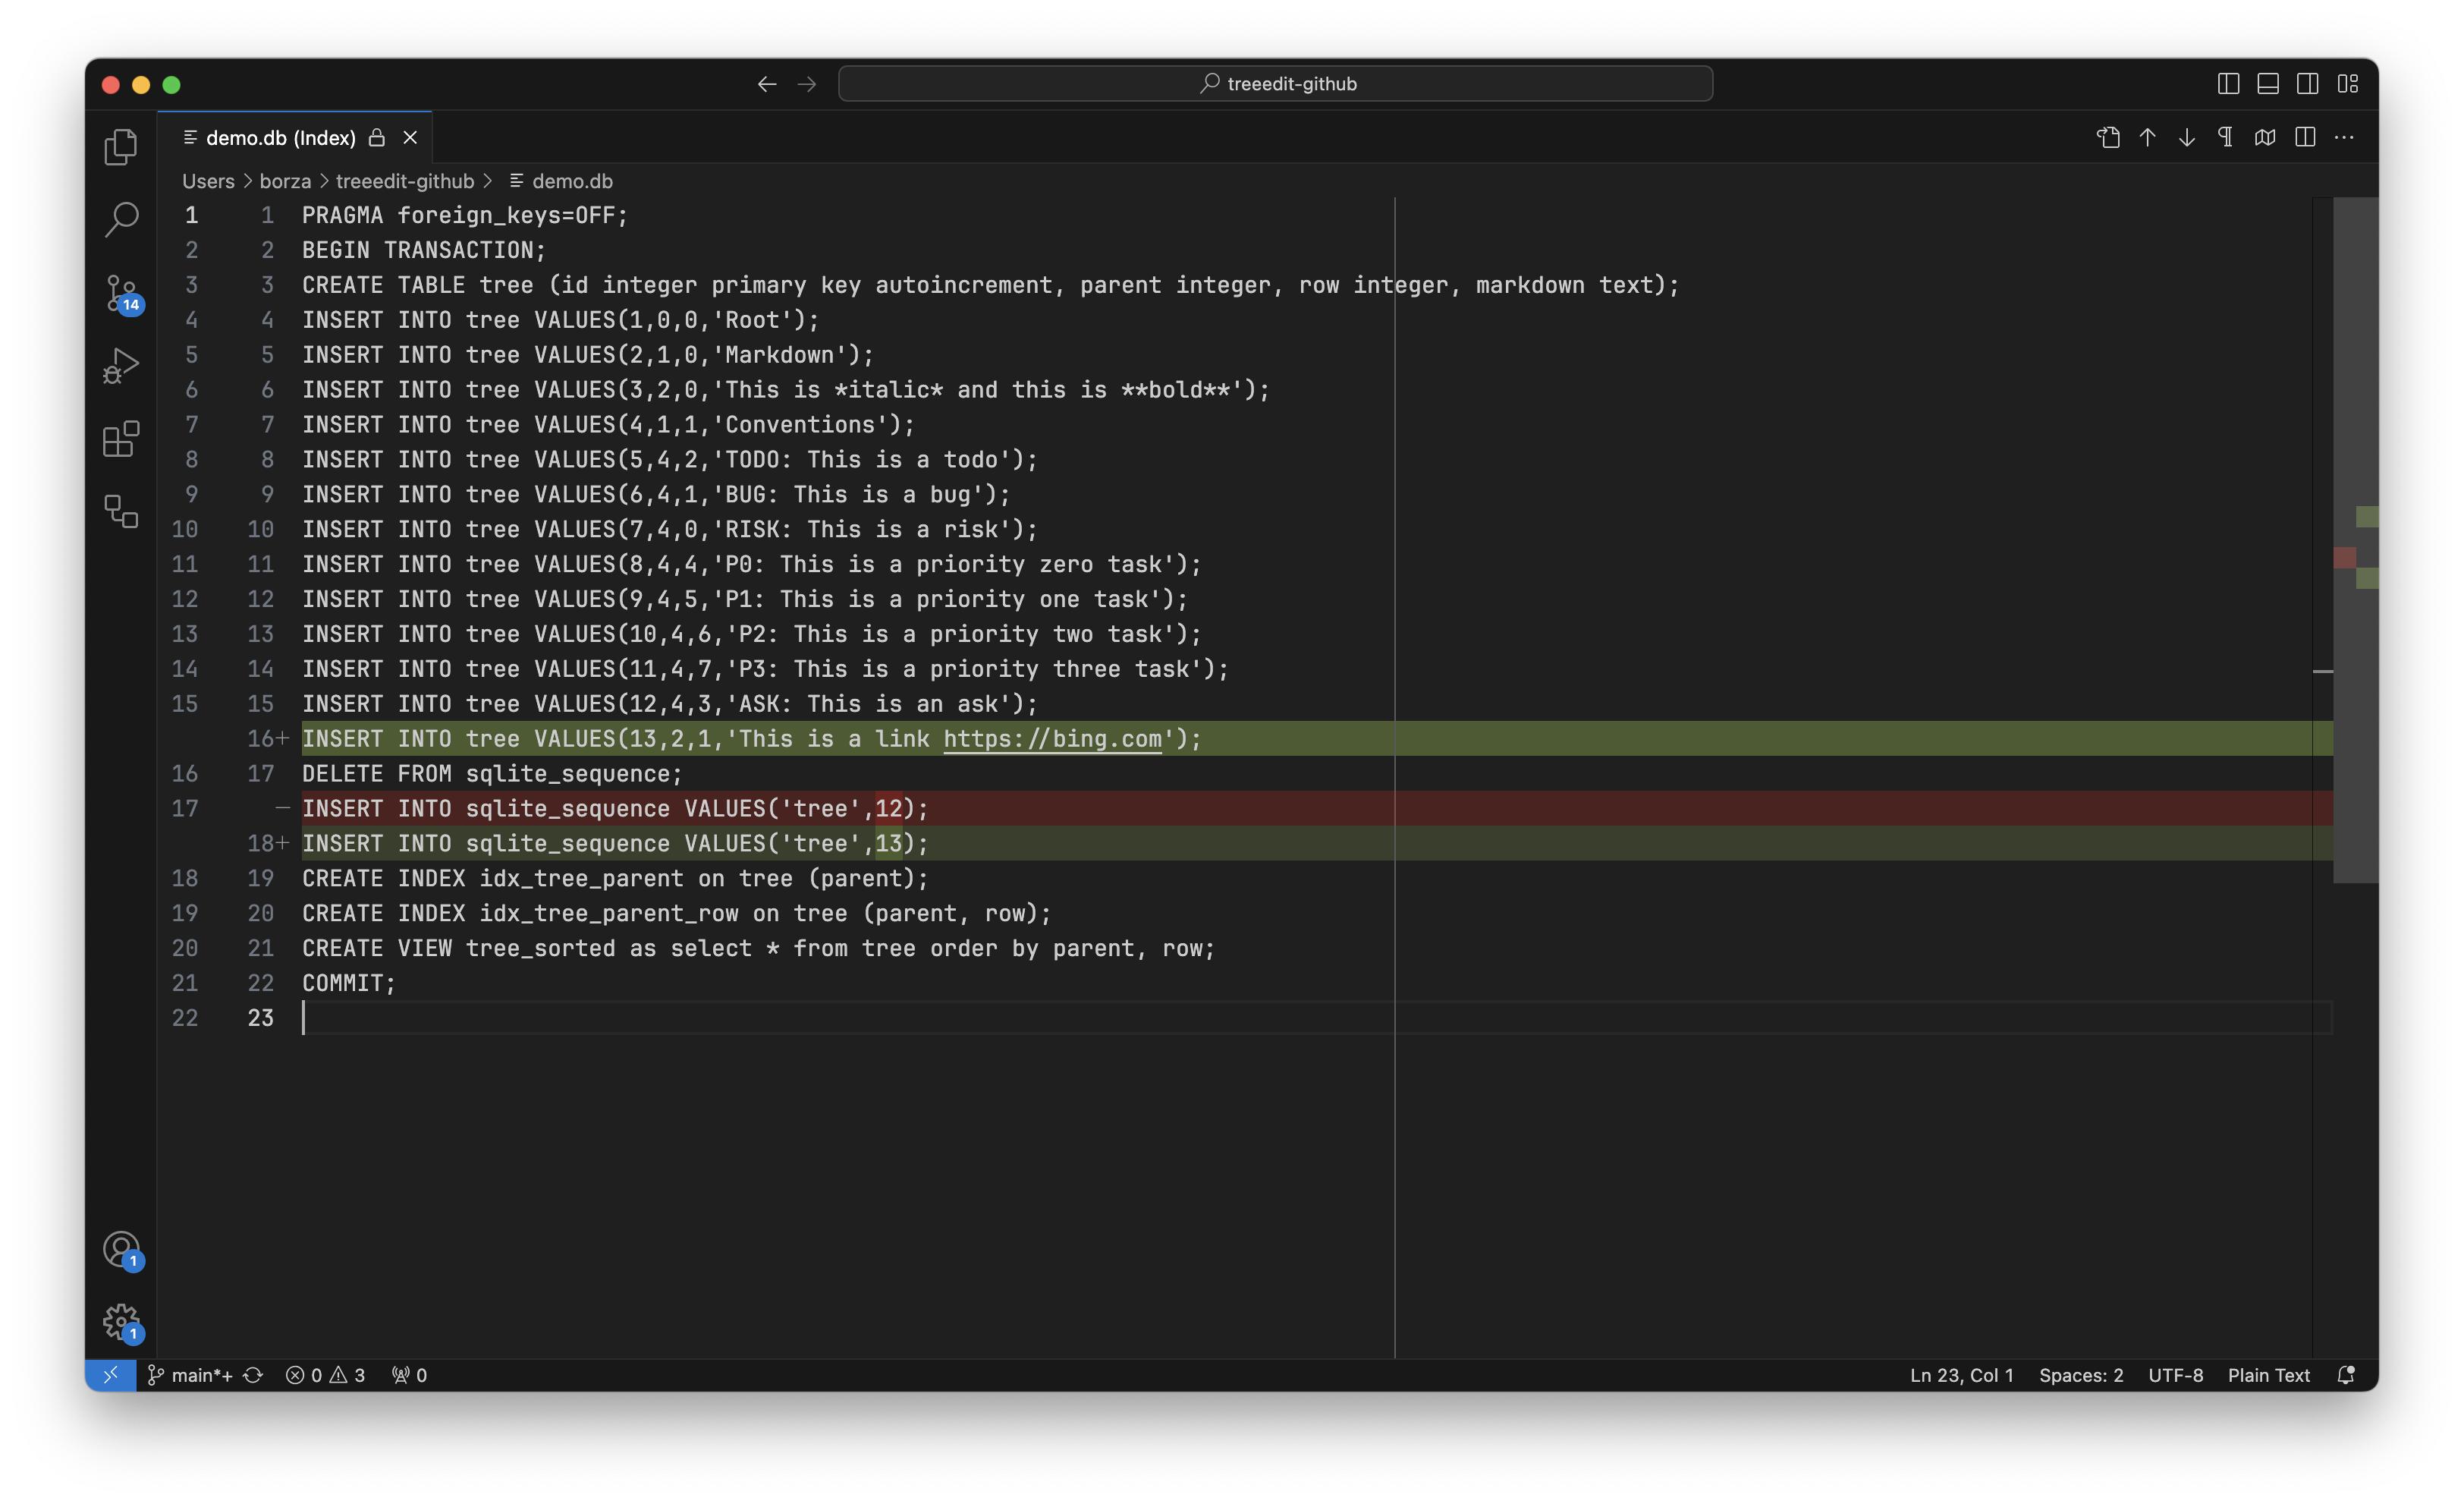Viewport: 2464px width, 1504px height.
Task: Open the Source Control view in the sidebar
Action: (x=120, y=293)
